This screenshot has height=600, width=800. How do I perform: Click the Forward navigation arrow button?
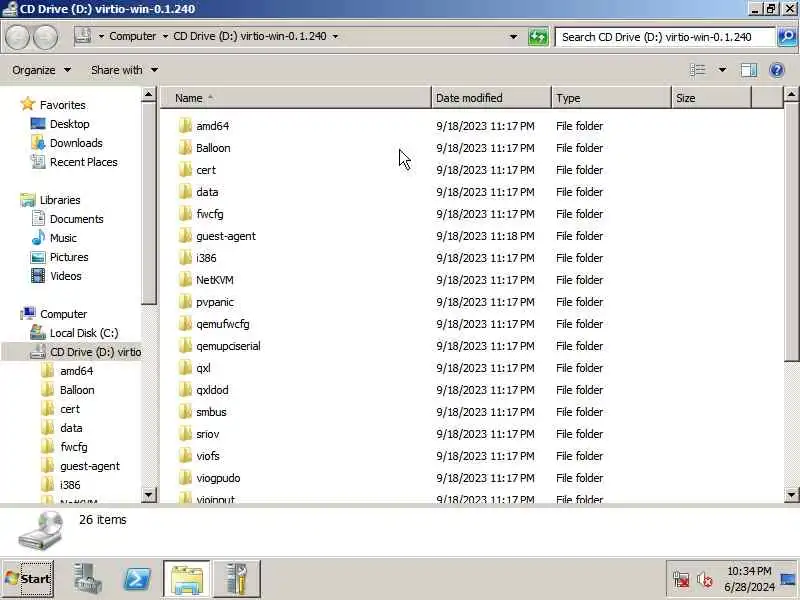coord(46,37)
